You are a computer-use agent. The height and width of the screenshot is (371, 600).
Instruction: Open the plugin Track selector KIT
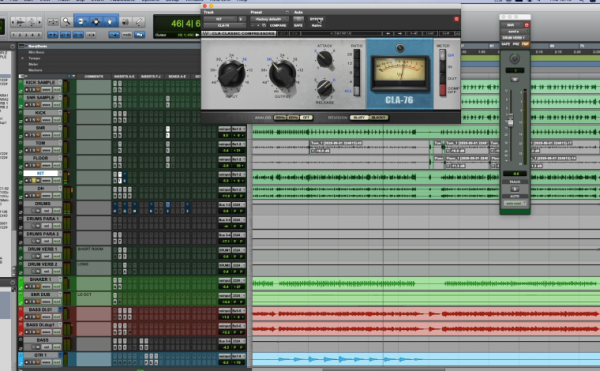point(220,19)
